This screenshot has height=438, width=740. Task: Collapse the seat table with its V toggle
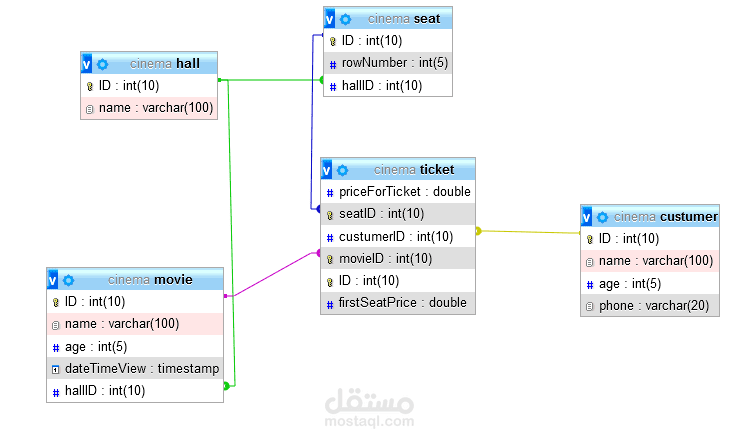[x=330, y=19]
